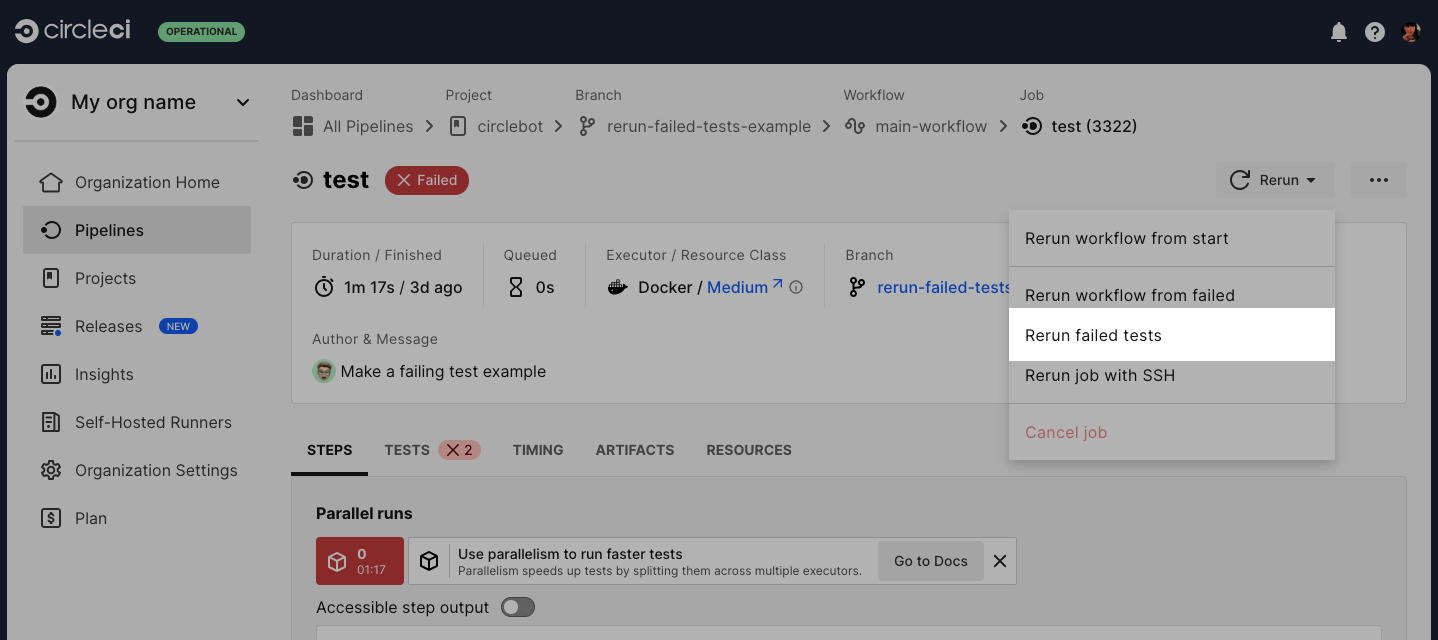Open the notifications bell
Screen dimensions: 1438x640
pyautogui.click(x=1339, y=32)
